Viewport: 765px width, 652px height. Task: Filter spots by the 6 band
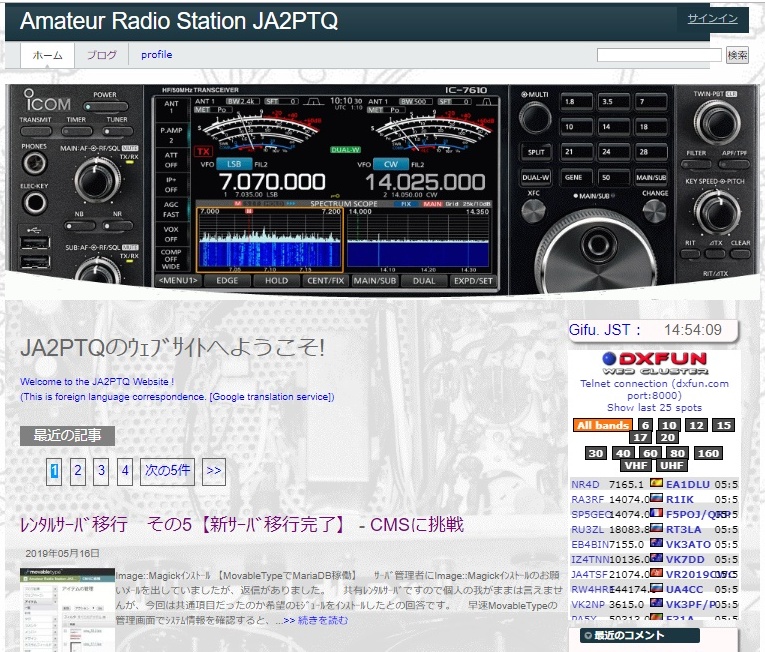click(x=645, y=425)
